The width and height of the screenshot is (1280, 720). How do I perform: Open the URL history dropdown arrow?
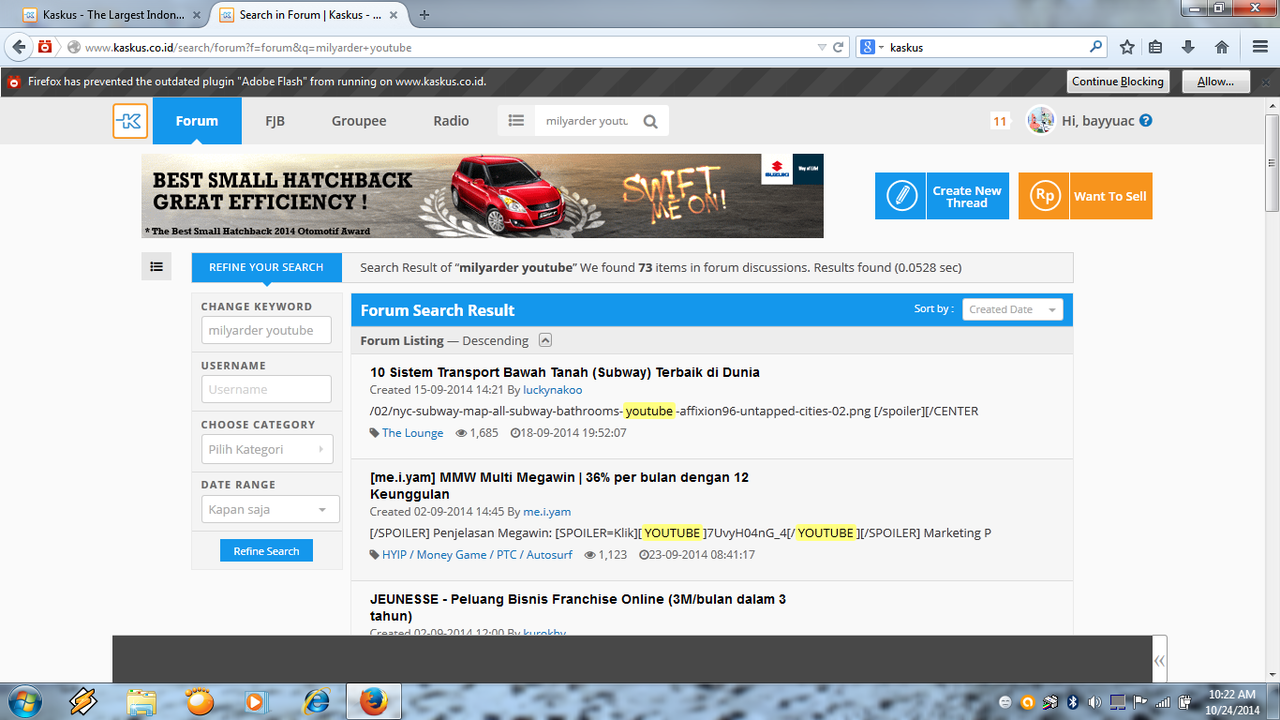coord(822,47)
